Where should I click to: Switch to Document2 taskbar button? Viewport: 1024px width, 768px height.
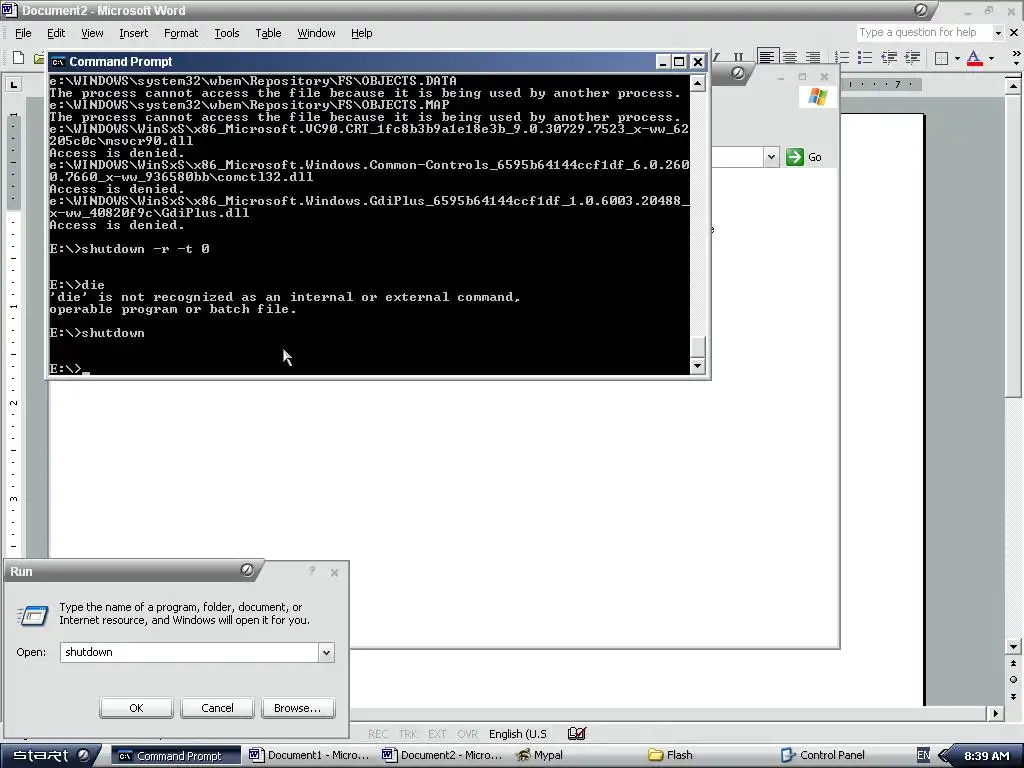(443, 756)
